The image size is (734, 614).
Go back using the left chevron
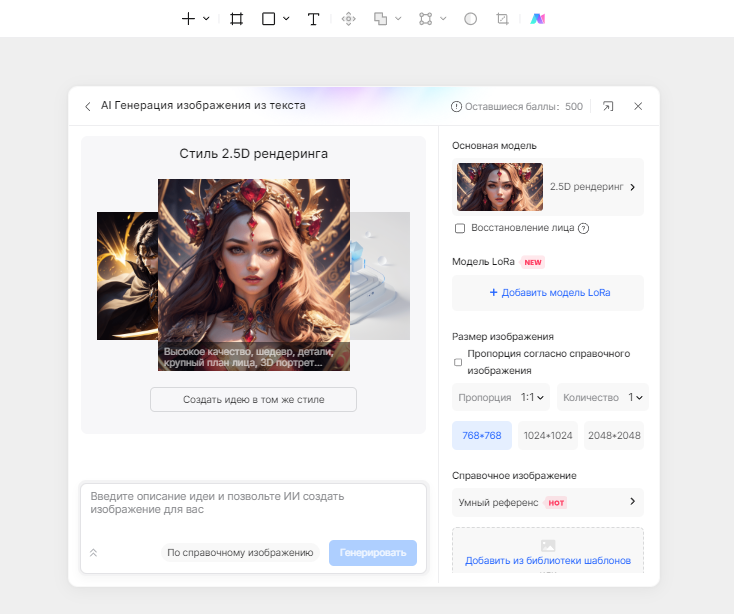tap(88, 106)
